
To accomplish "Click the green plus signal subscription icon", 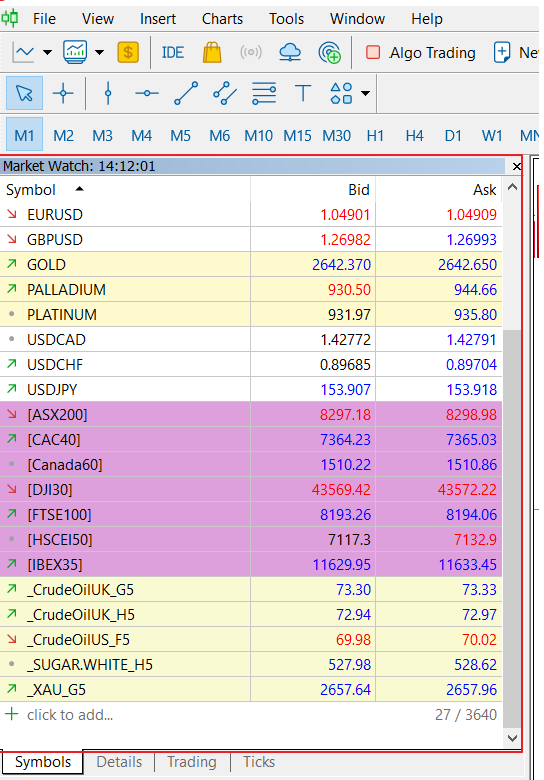I will click(x=329, y=52).
